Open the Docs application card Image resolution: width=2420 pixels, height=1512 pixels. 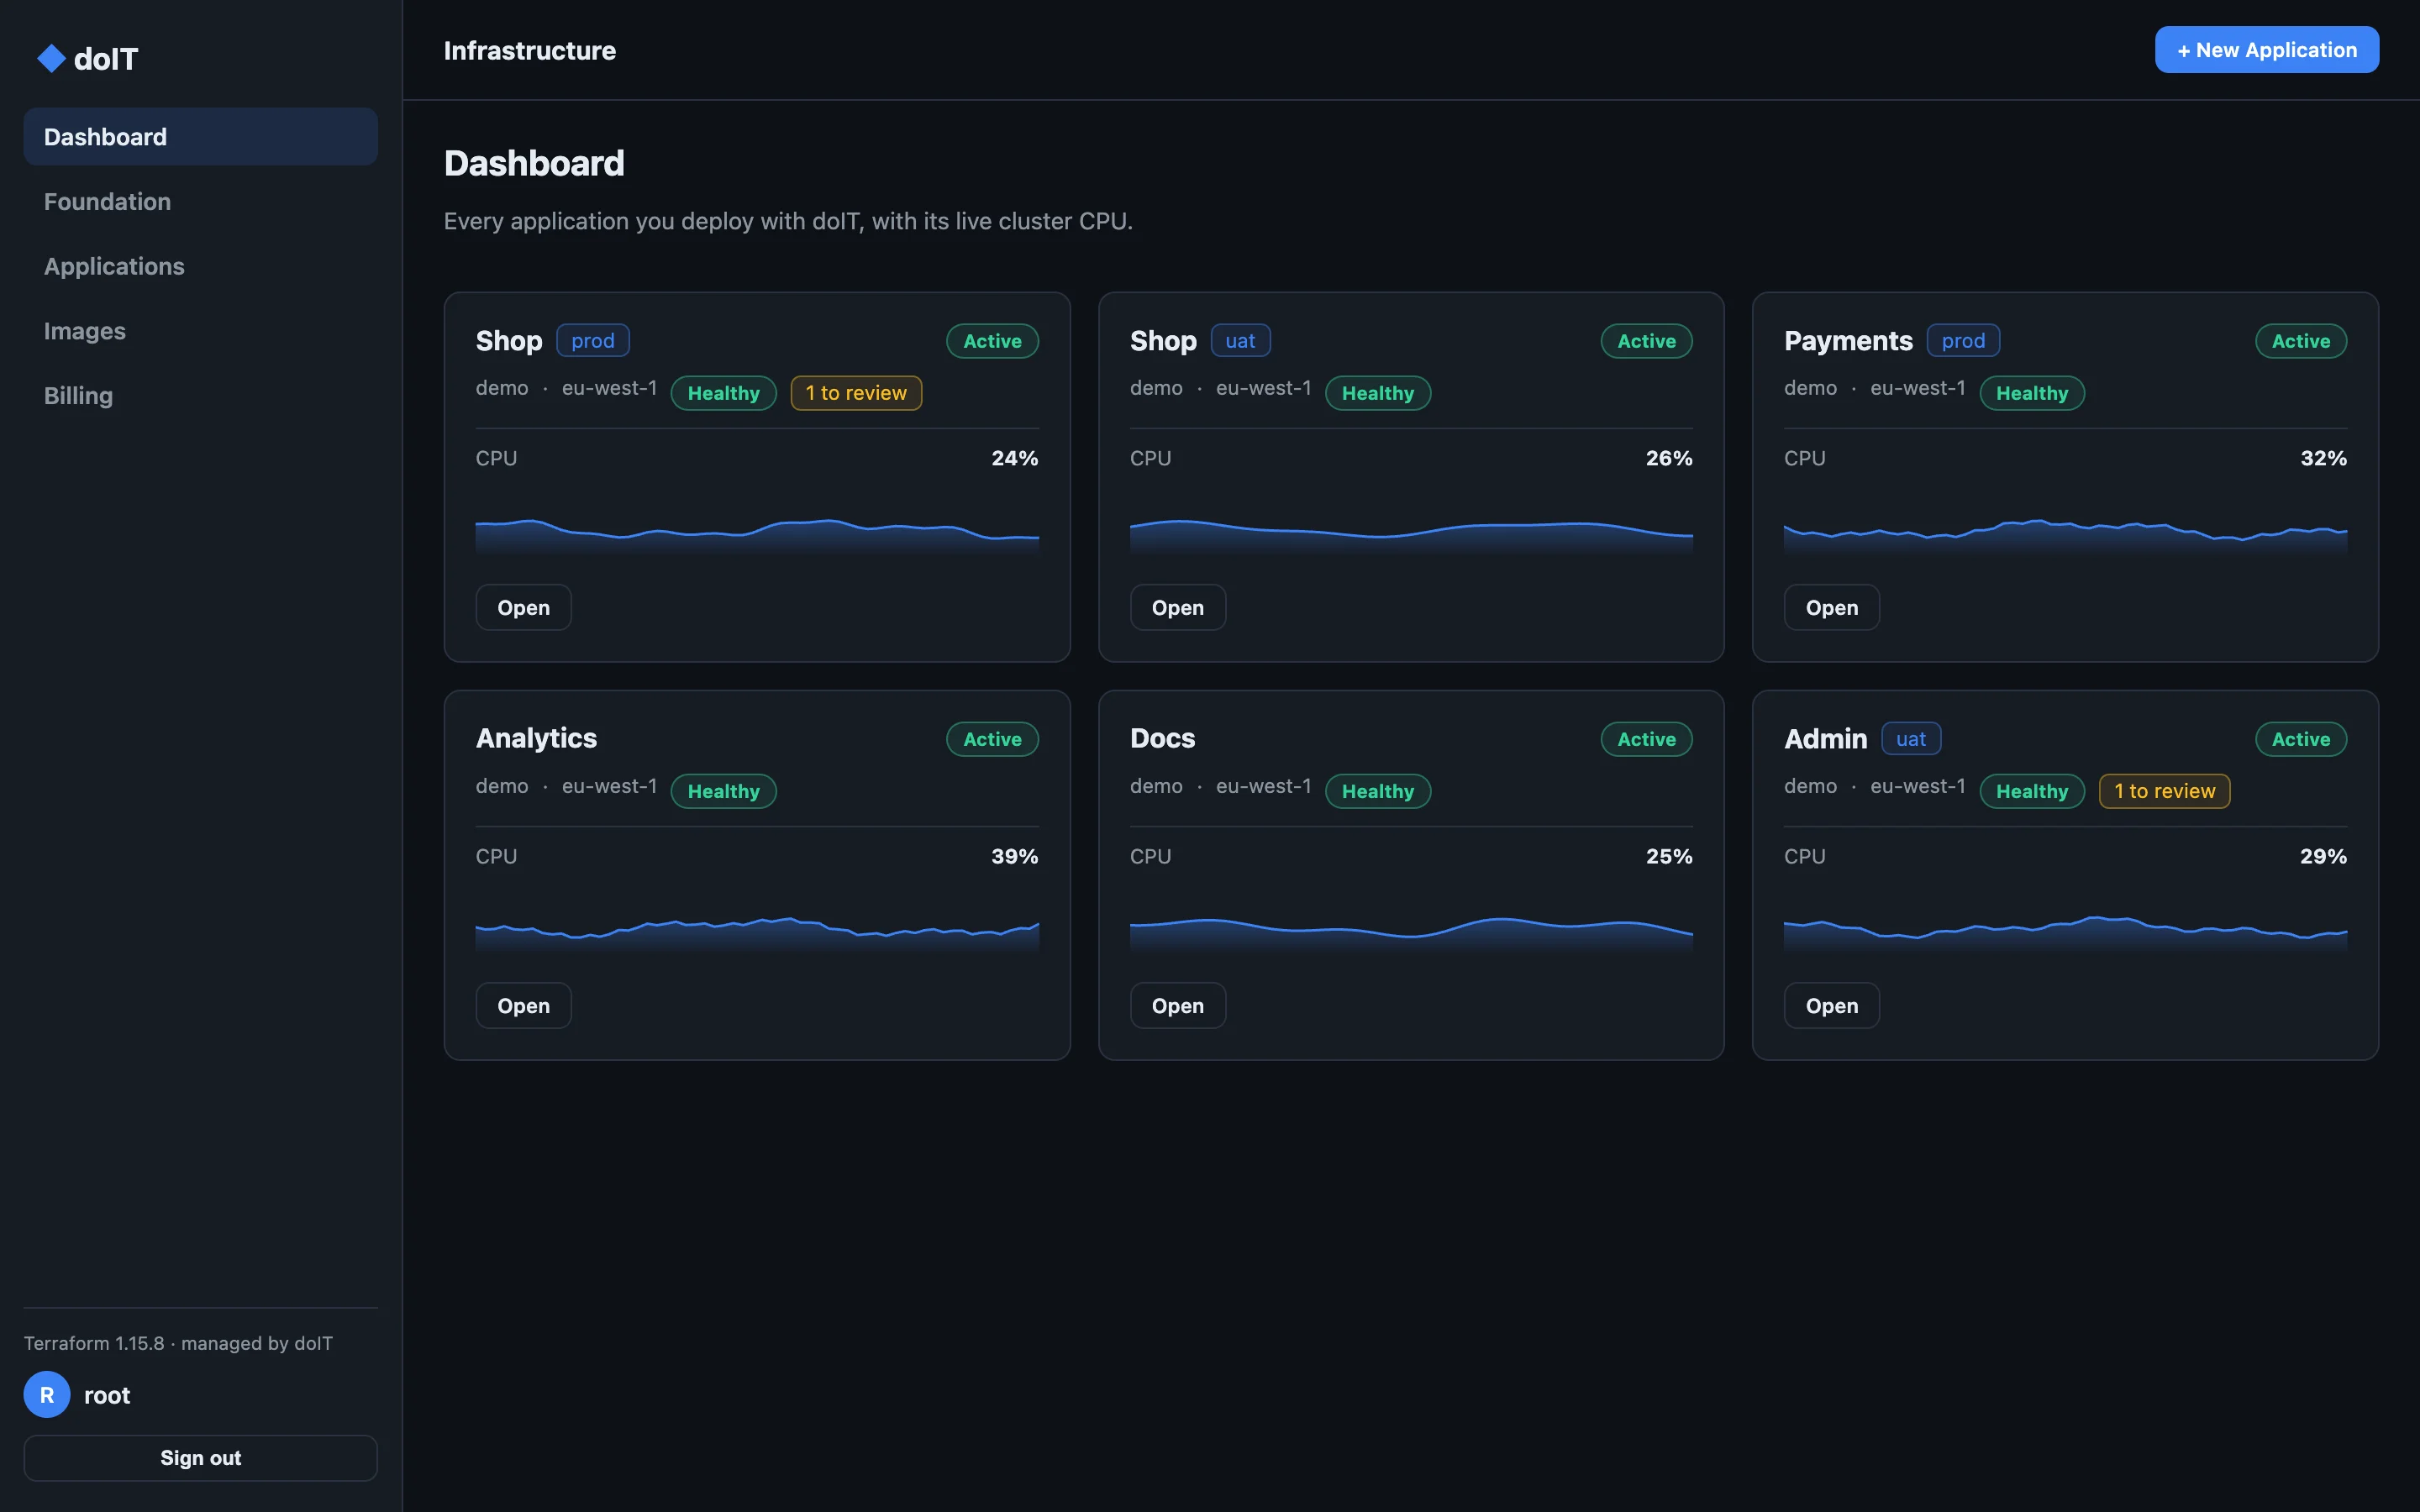[1177, 1005]
